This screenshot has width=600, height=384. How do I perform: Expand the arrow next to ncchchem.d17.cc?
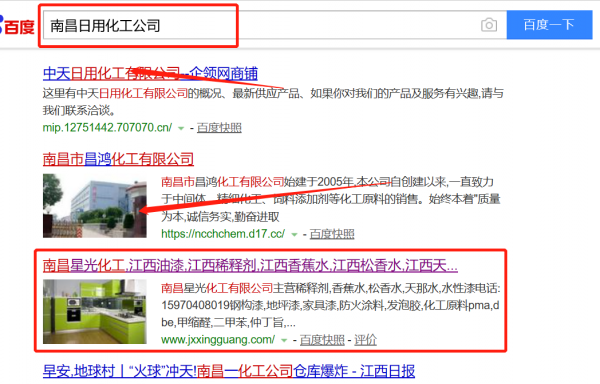[294, 235]
